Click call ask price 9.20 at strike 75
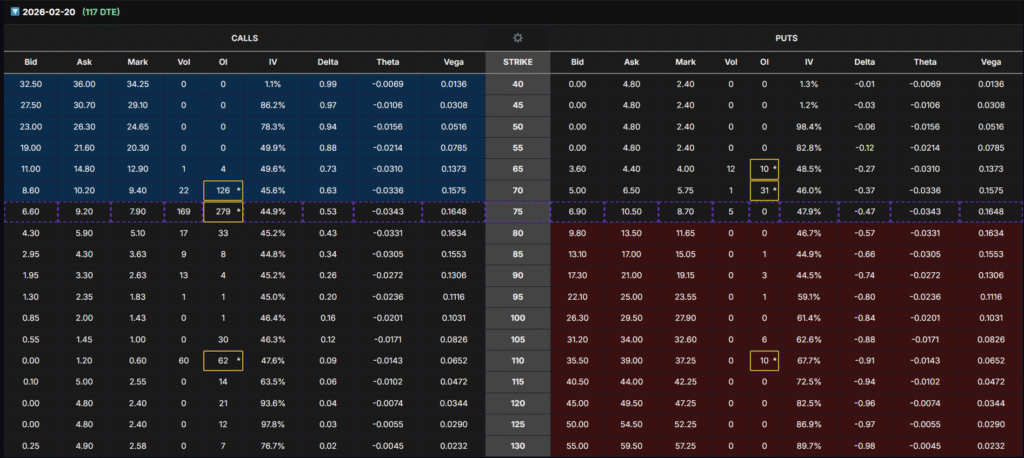The image size is (1024, 458). [84, 212]
